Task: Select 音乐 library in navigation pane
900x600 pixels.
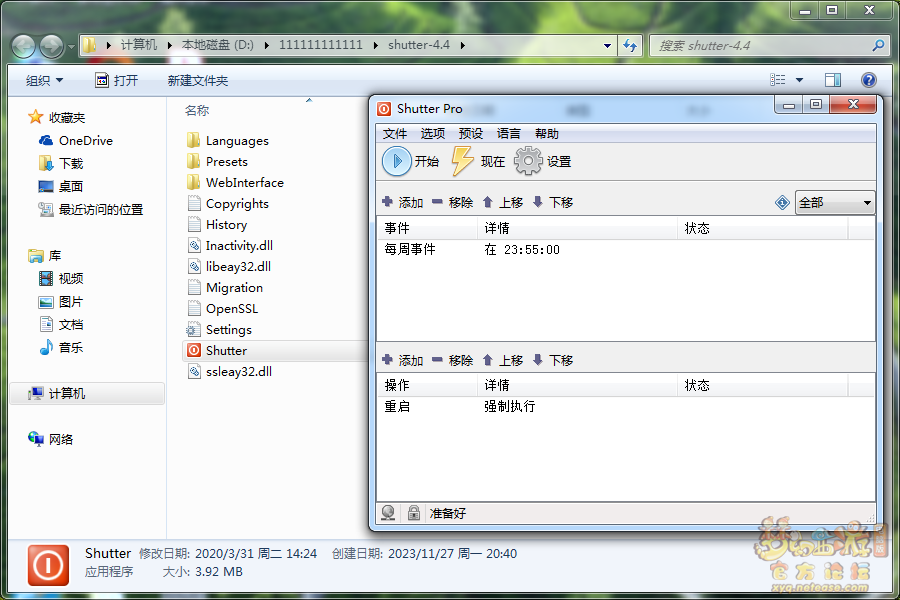Action: coord(61,347)
